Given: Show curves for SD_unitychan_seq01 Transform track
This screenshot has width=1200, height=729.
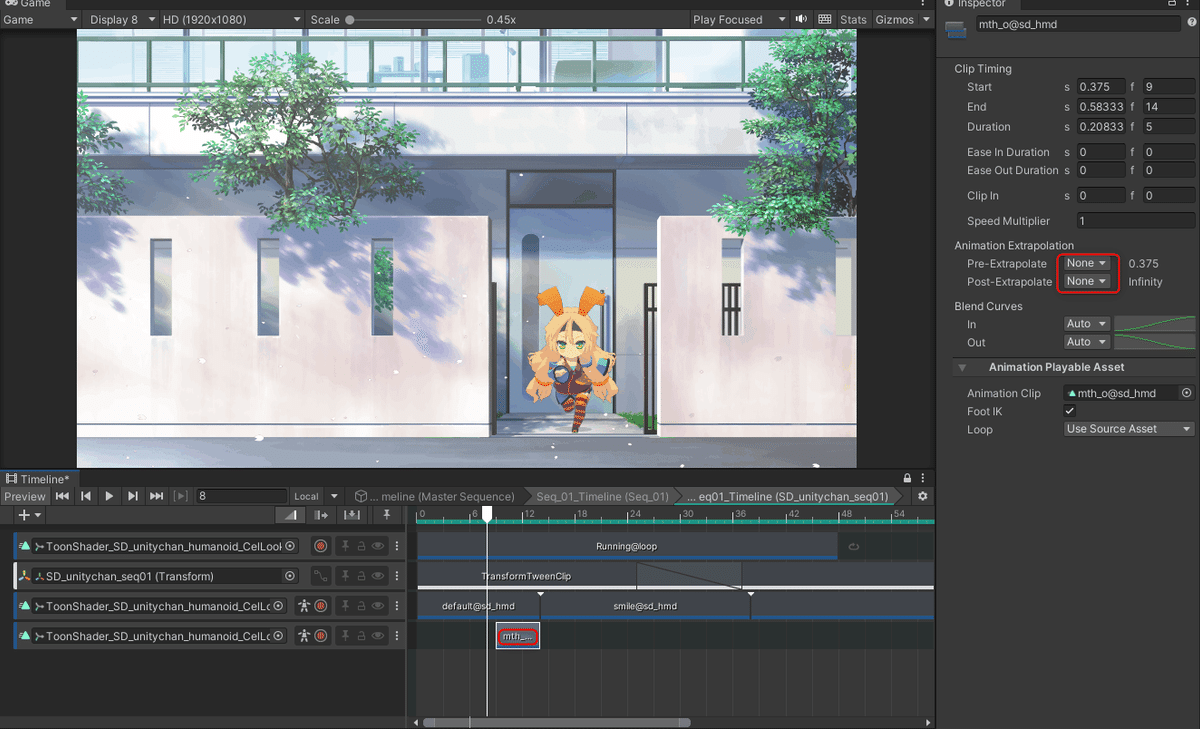Looking at the screenshot, I should click(321, 576).
